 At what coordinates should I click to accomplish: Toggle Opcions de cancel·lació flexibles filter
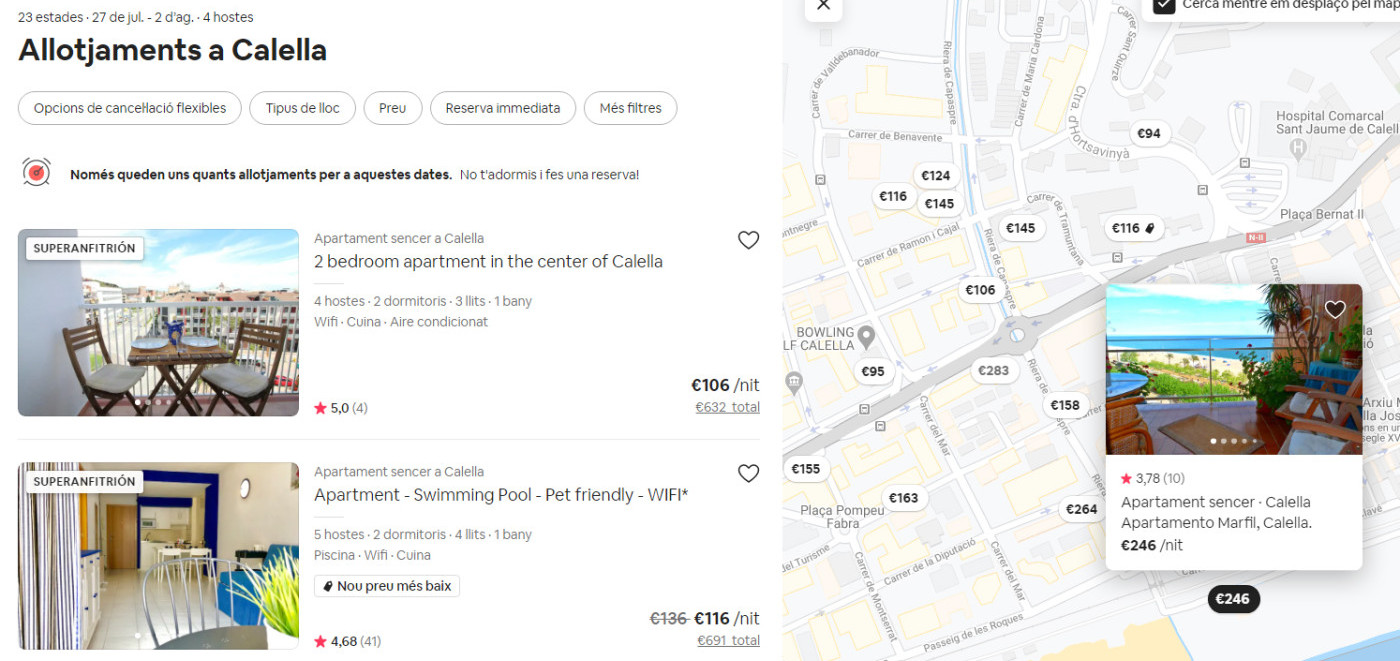130,108
